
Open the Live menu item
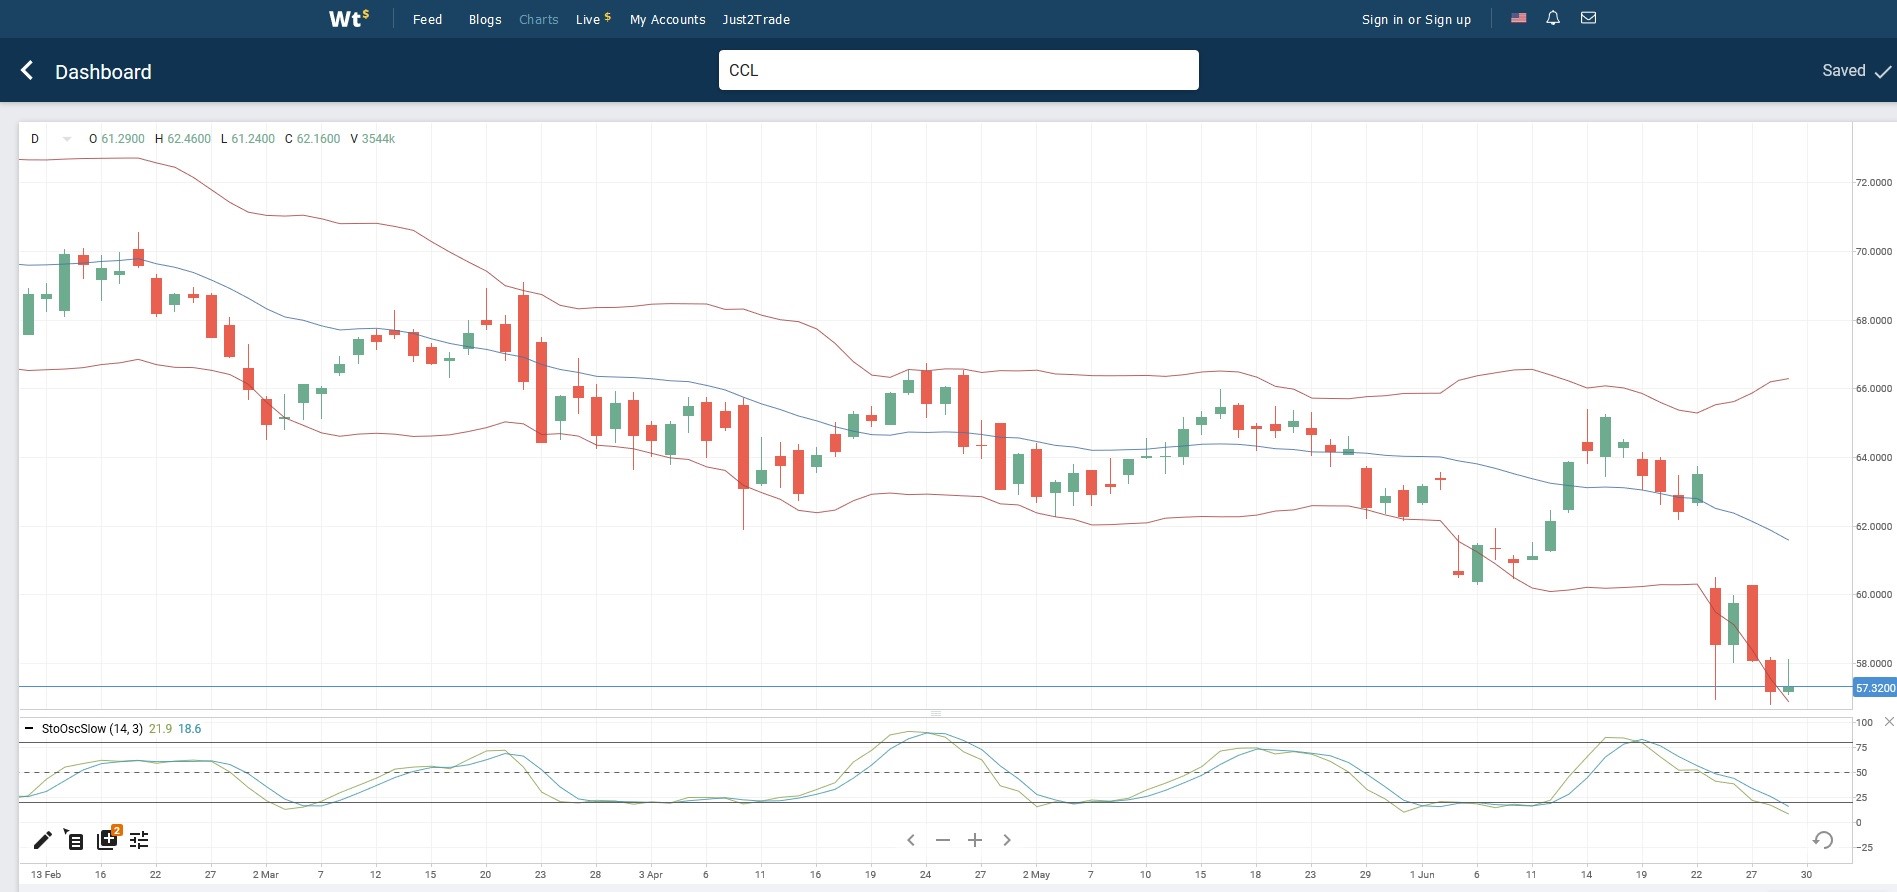pos(593,19)
